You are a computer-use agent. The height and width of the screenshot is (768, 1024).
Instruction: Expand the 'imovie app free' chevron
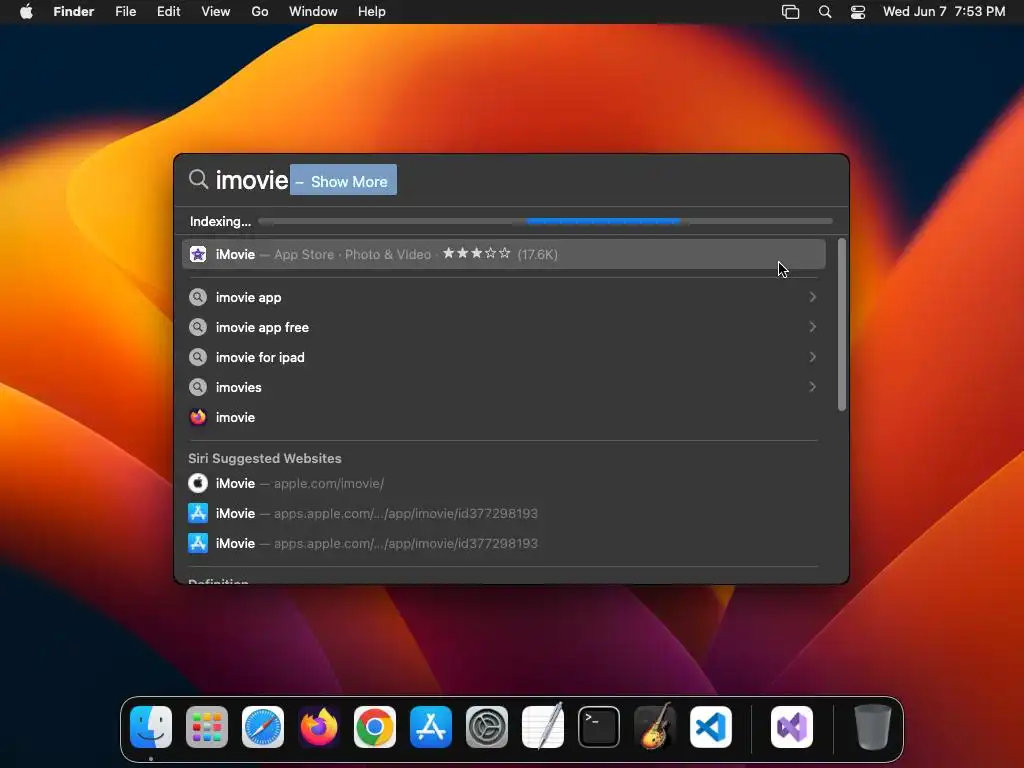click(x=812, y=327)
